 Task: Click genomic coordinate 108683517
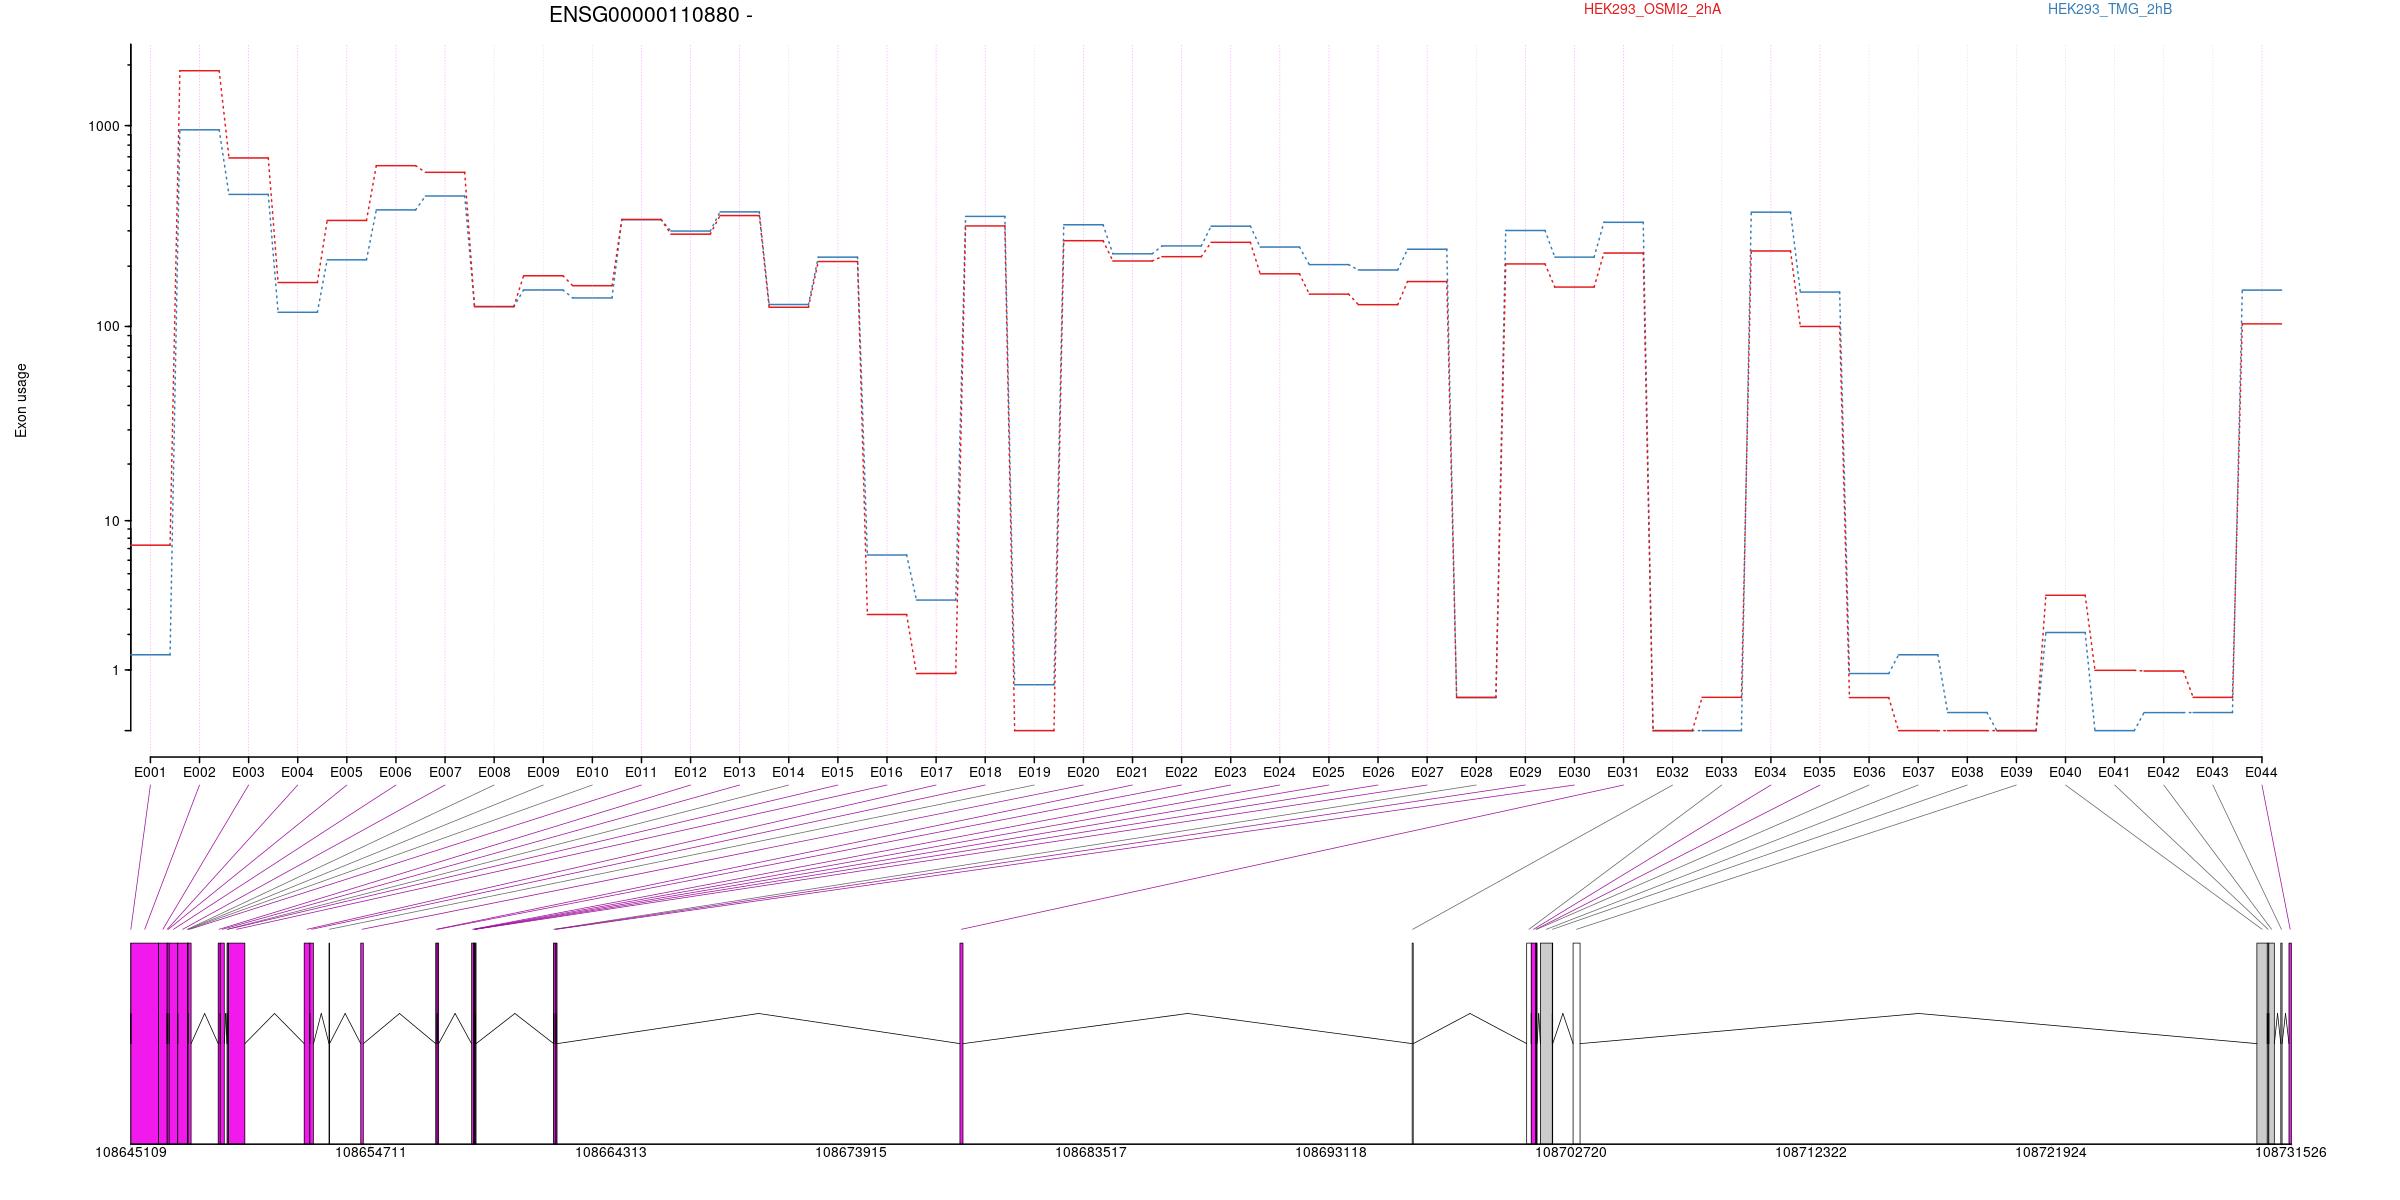click(x=1091, y=1152)
